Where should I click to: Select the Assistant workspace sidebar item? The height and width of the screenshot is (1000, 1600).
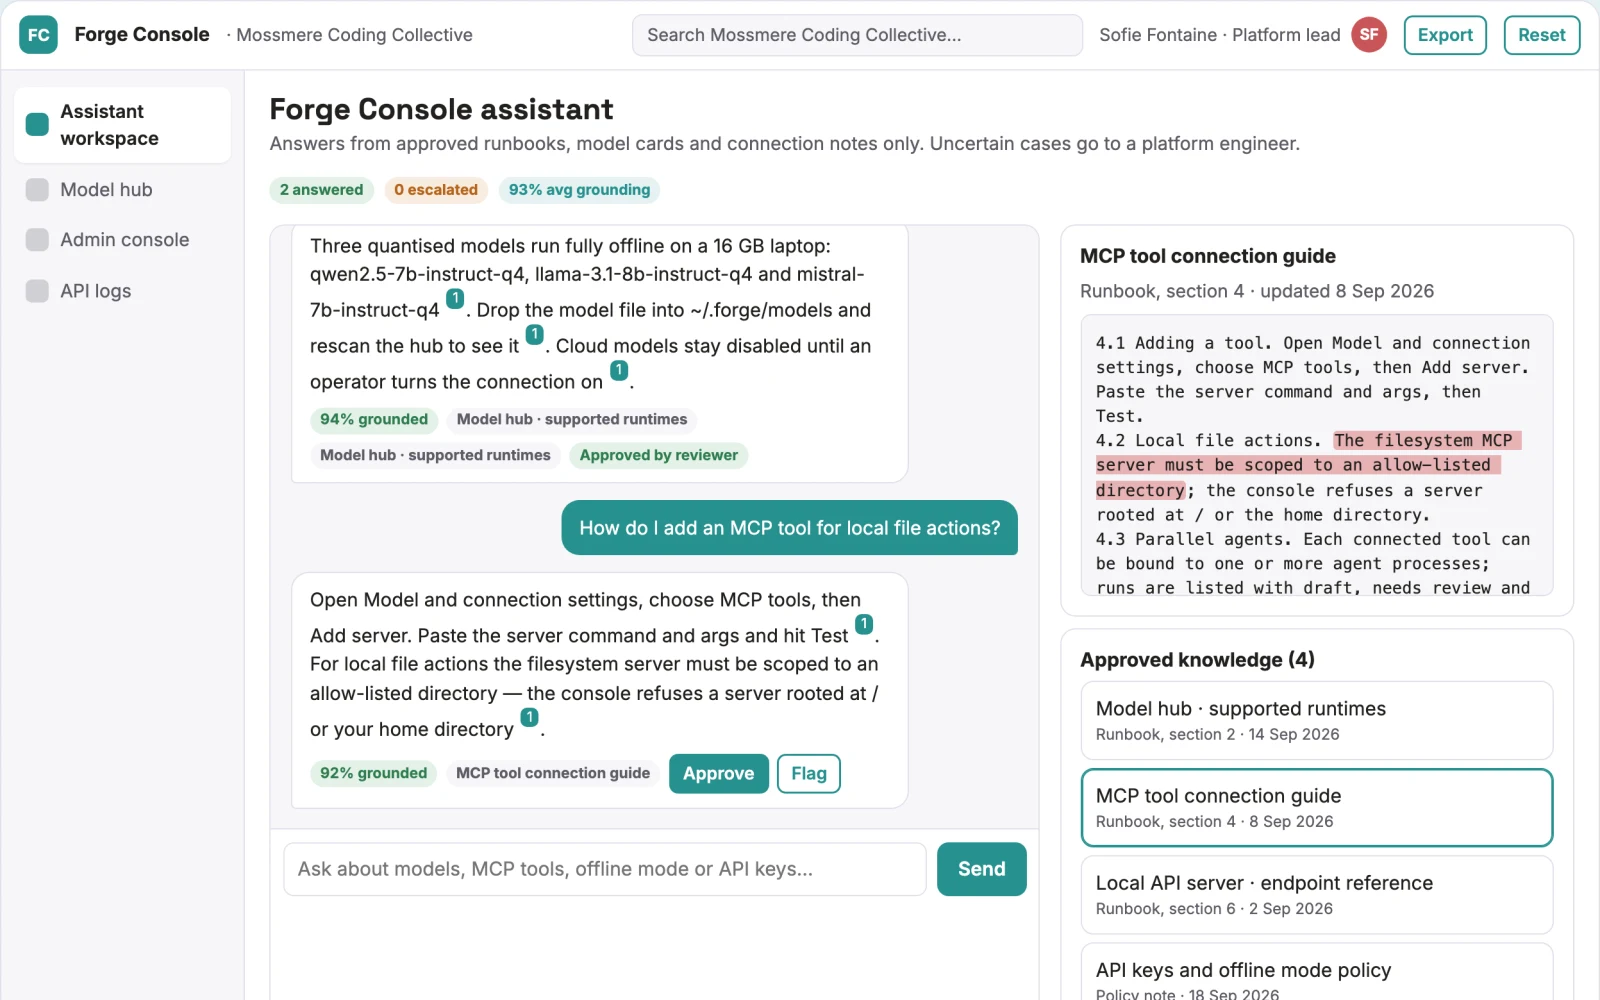point(122,125)
